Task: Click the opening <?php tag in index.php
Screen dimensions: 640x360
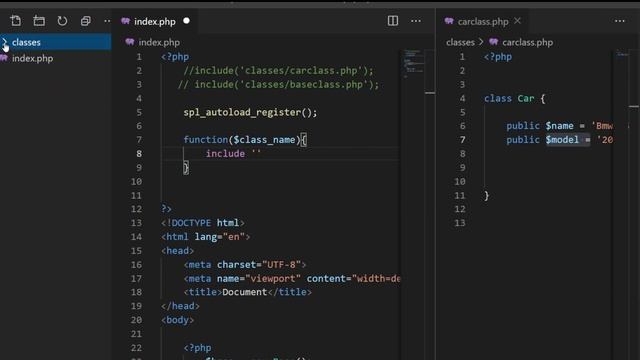Action: tap(175, 57)
